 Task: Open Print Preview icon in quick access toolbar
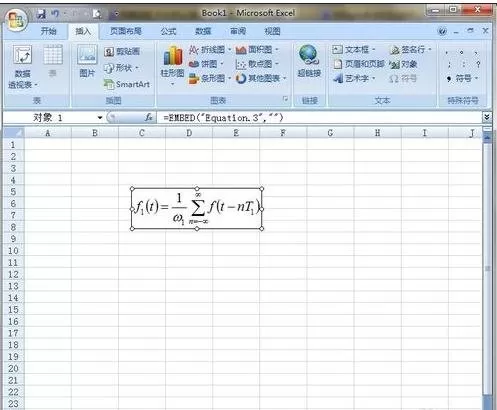(x=97, y=14)
